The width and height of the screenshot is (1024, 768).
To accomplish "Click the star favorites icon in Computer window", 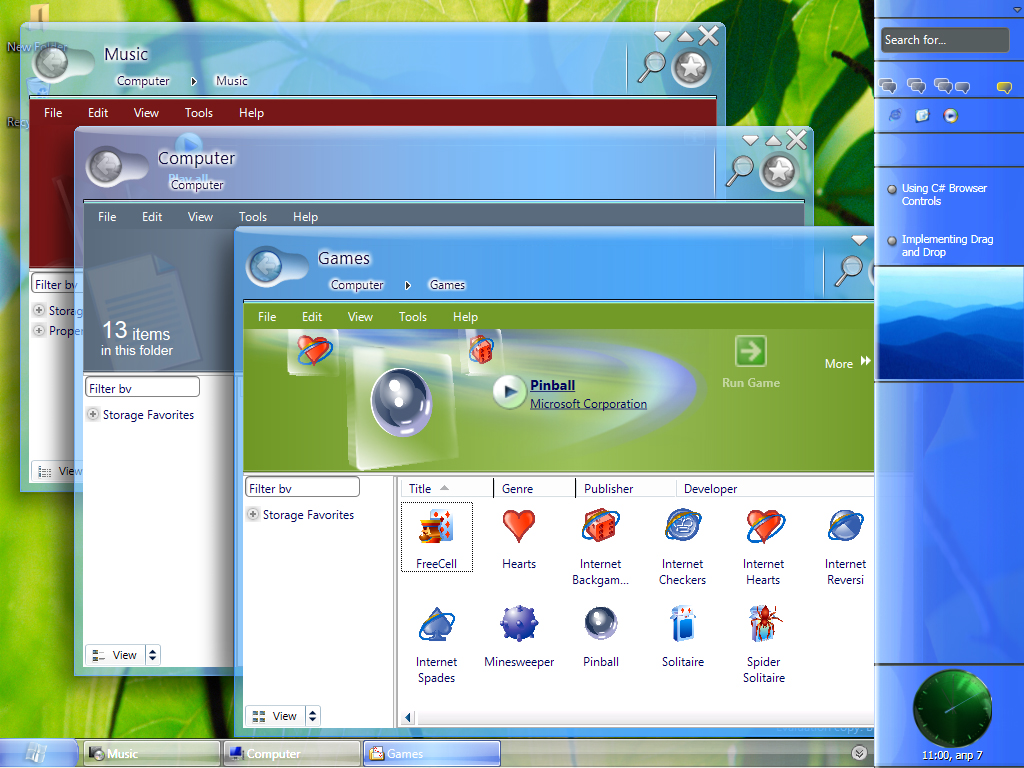I will tap(780, 172).
